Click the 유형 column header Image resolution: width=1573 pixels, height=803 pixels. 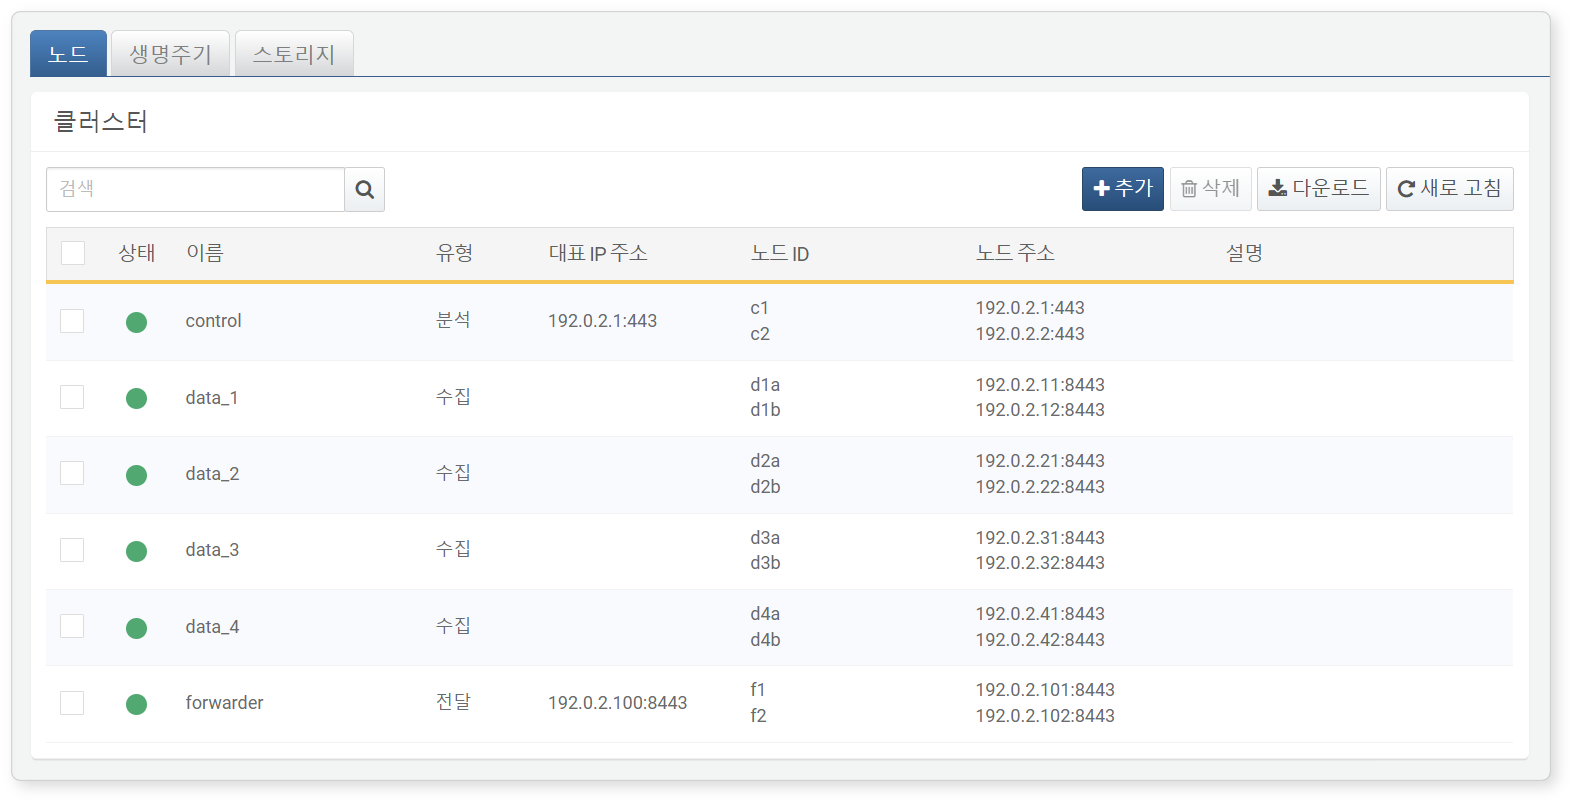point(455,253)
